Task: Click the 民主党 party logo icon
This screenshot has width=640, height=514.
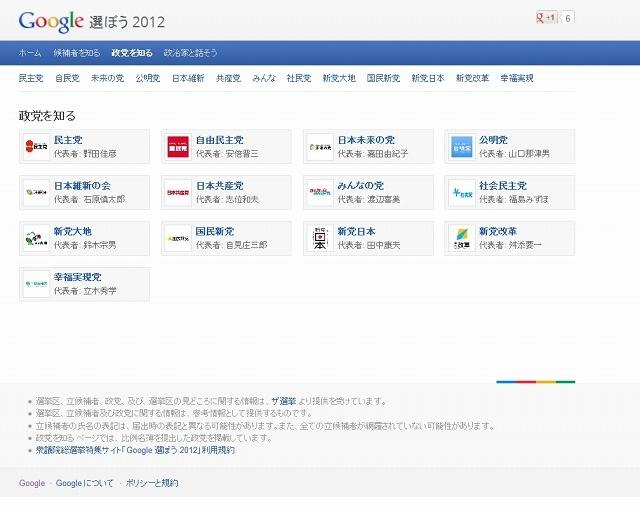Action: (x=36, y=147)
